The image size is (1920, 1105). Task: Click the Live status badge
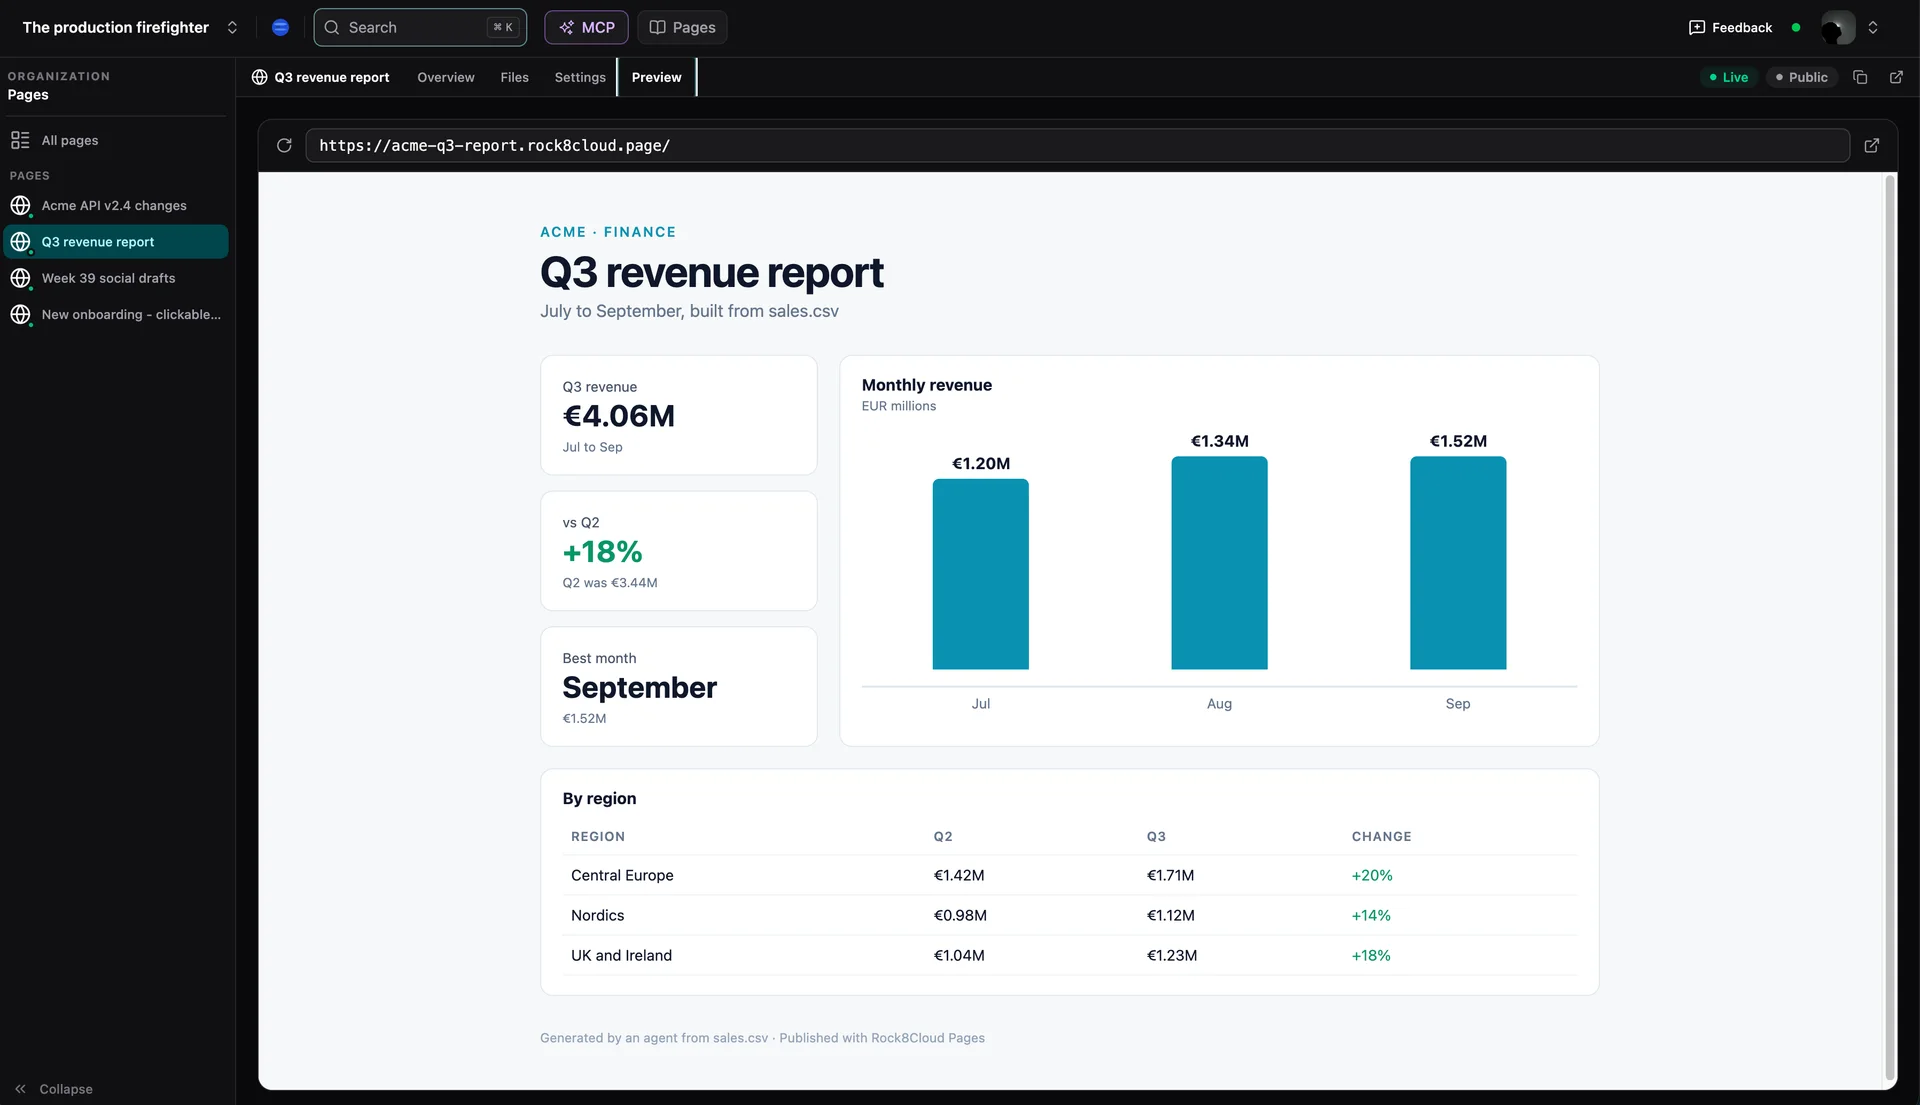1729,77
